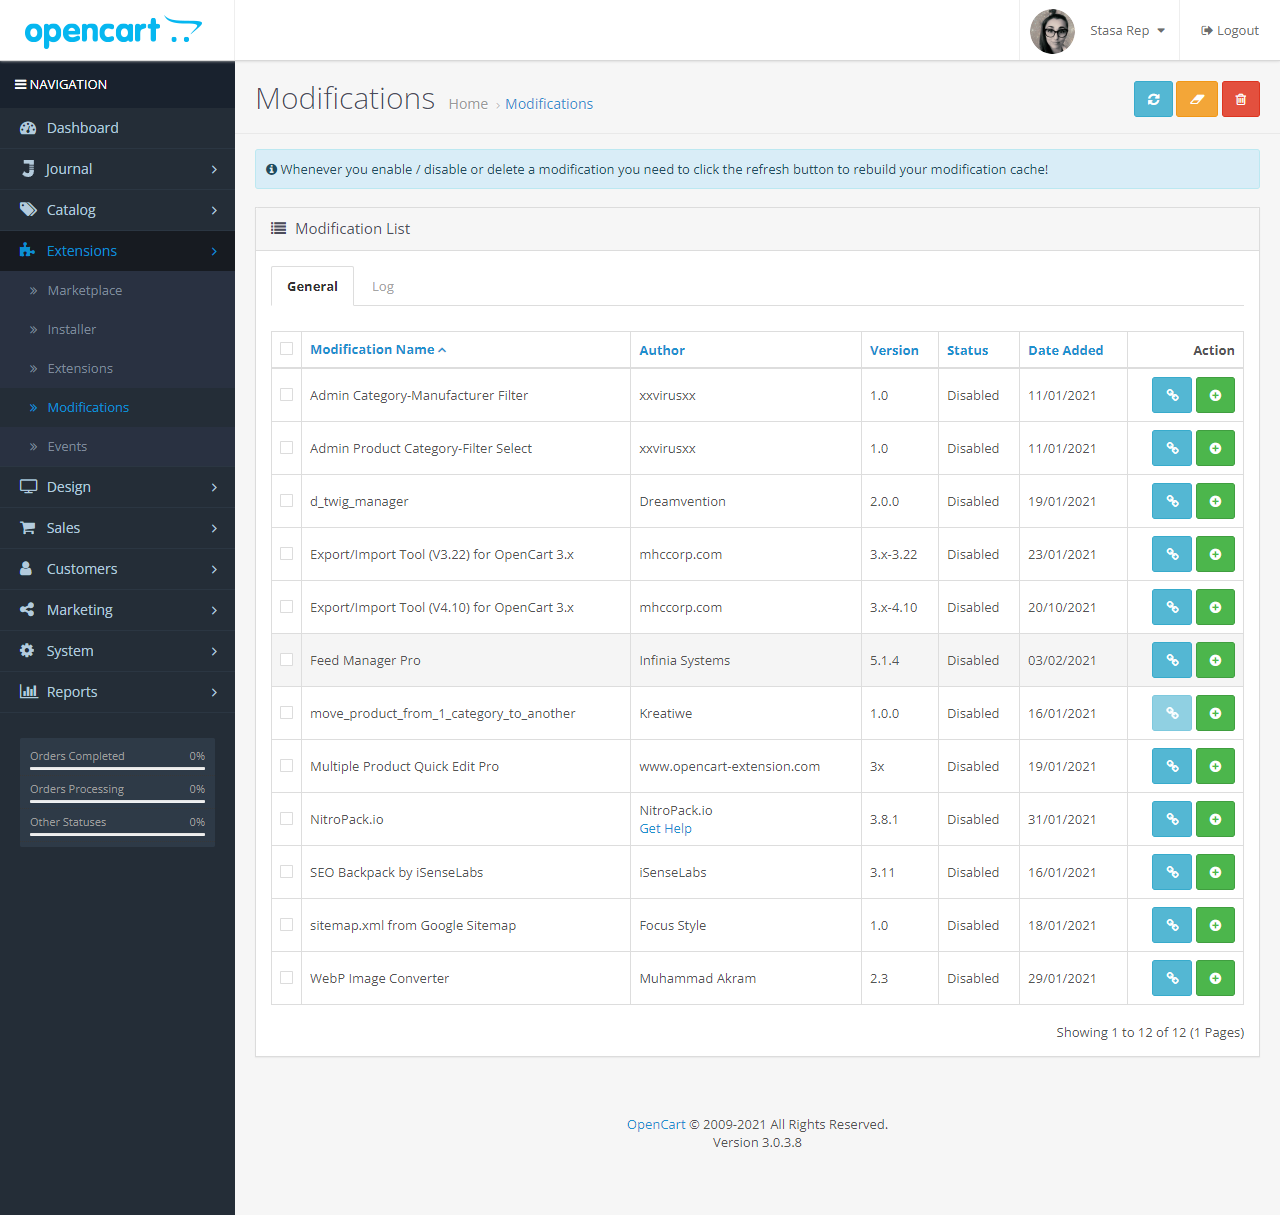Viewport: 1280px width, 1215px height.
Task: Tick checkbox for Feed Manager Pro
Action: 287,660
